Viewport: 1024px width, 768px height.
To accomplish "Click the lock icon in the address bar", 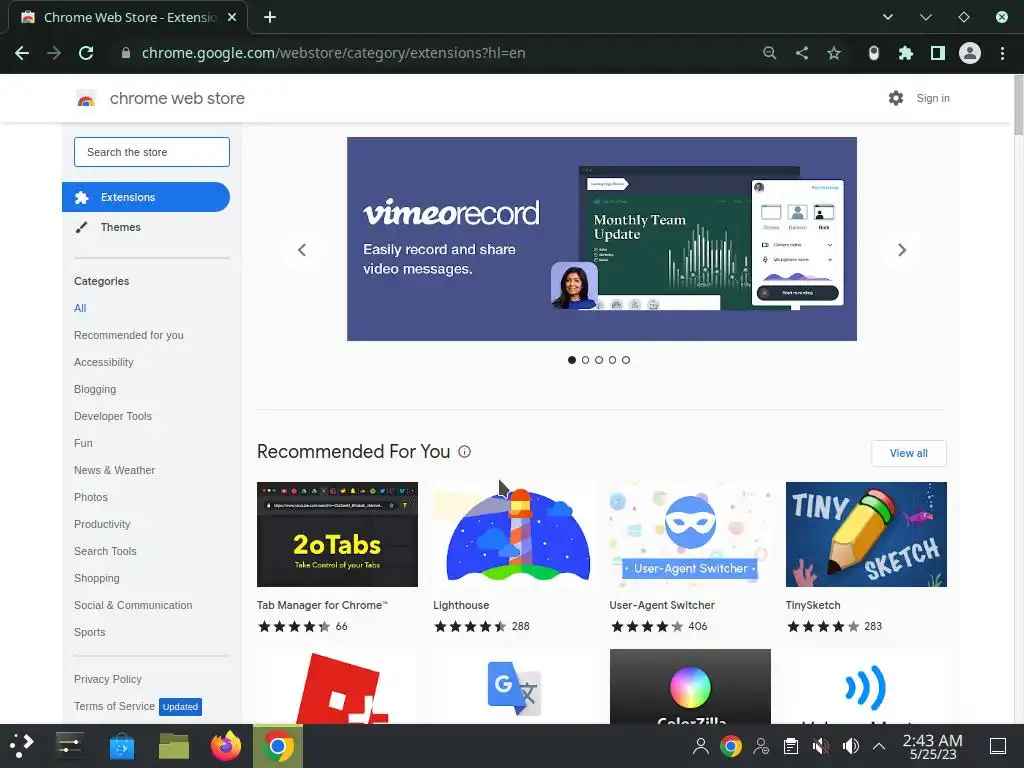I will click(126, 53).
